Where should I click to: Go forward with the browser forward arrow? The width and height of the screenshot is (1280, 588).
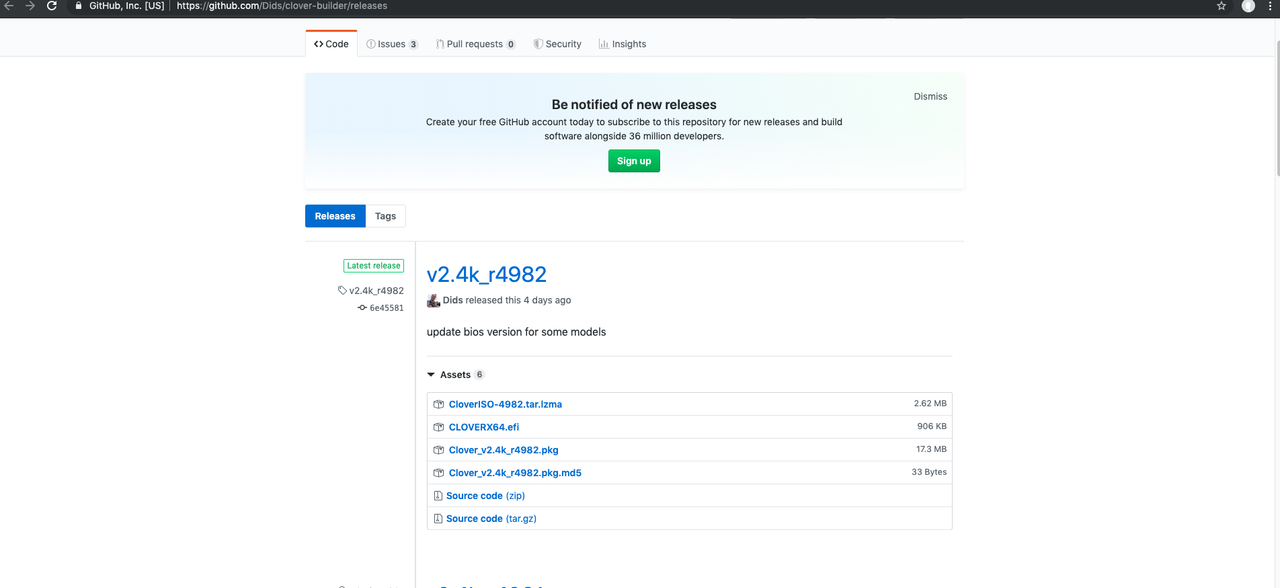[x=30, y=6]
